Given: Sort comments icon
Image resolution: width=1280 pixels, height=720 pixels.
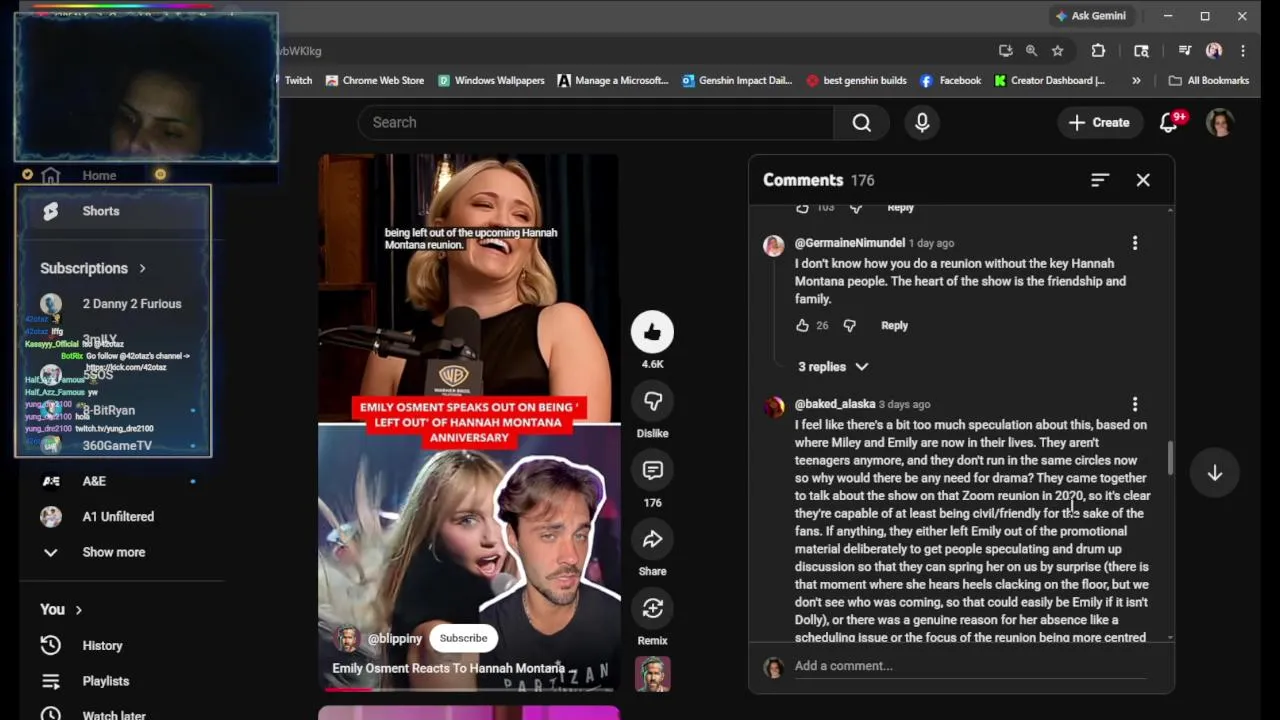Looking at the screenshot, I should pos(1100,180).
